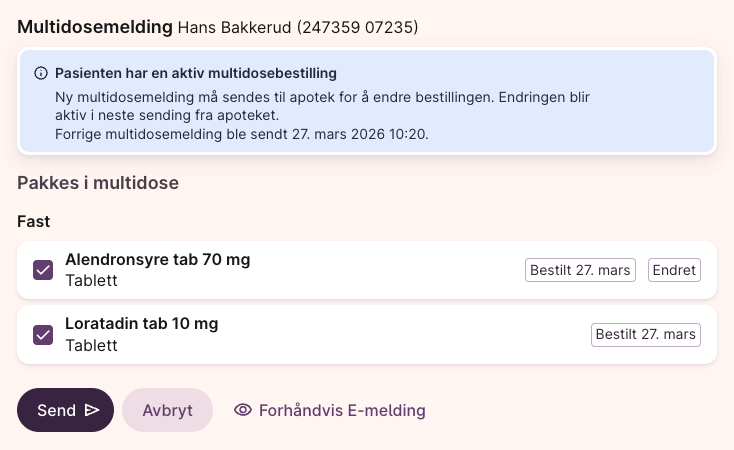Click the Endret badge on Alendronsyre
This screenshot has height=450, width=734.
[x=674, y=270]
